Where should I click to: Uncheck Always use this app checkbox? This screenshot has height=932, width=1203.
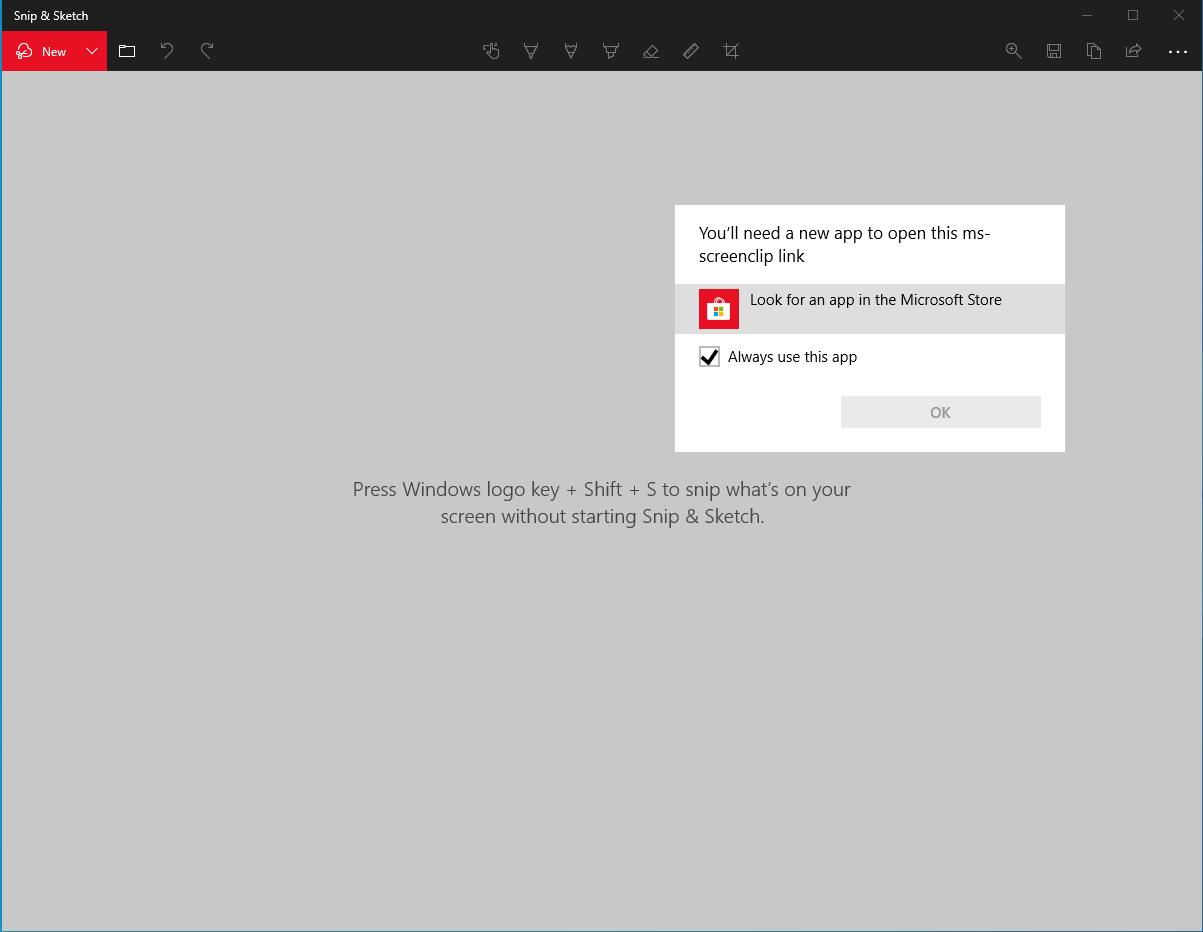pyautogui.click(x=709, y=357)
